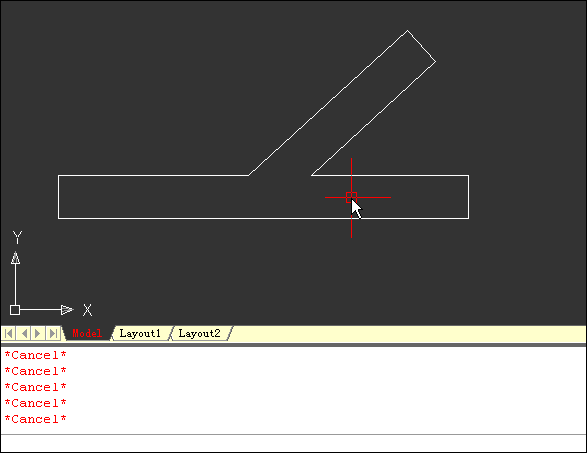Open the Layout2 tab
The image size is (587, 453).
click(x=200, y=333)
